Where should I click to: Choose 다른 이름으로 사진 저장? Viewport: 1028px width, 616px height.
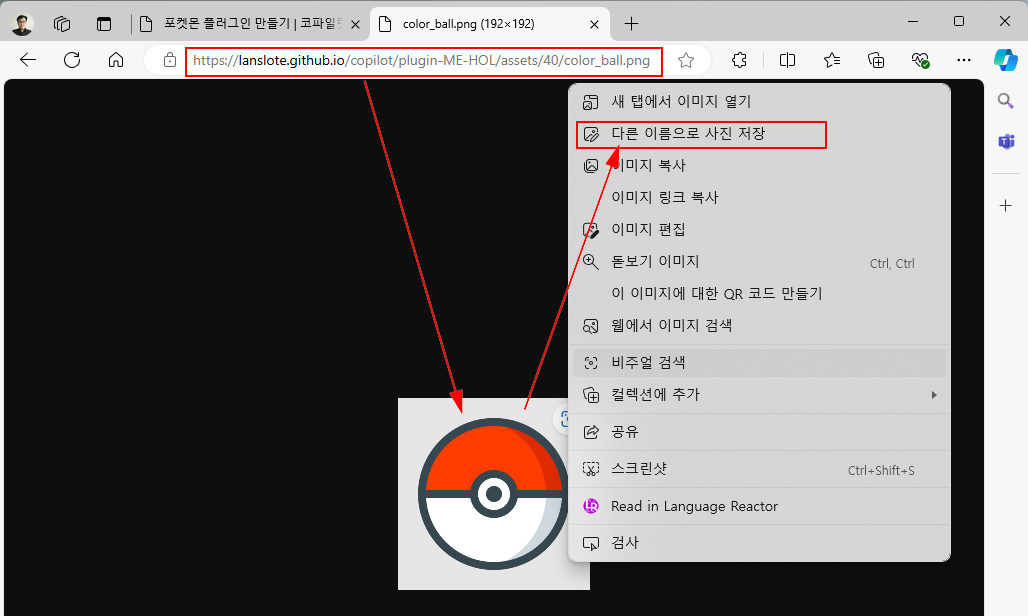coord(760,134)
